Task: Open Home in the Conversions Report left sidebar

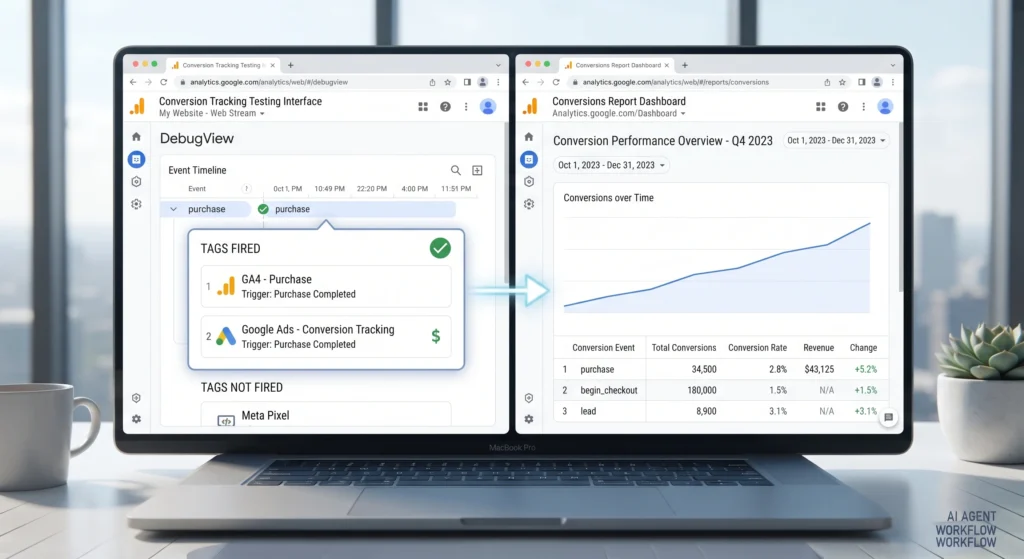Action: coord(528,136)
